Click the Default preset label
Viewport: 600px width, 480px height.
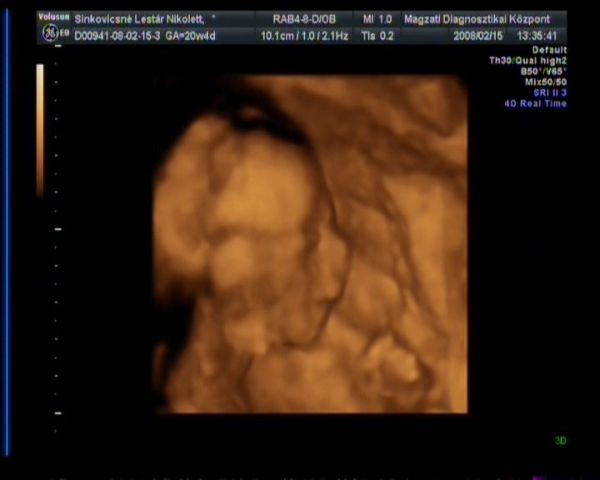pyautogui.click(x=549, y=49)
